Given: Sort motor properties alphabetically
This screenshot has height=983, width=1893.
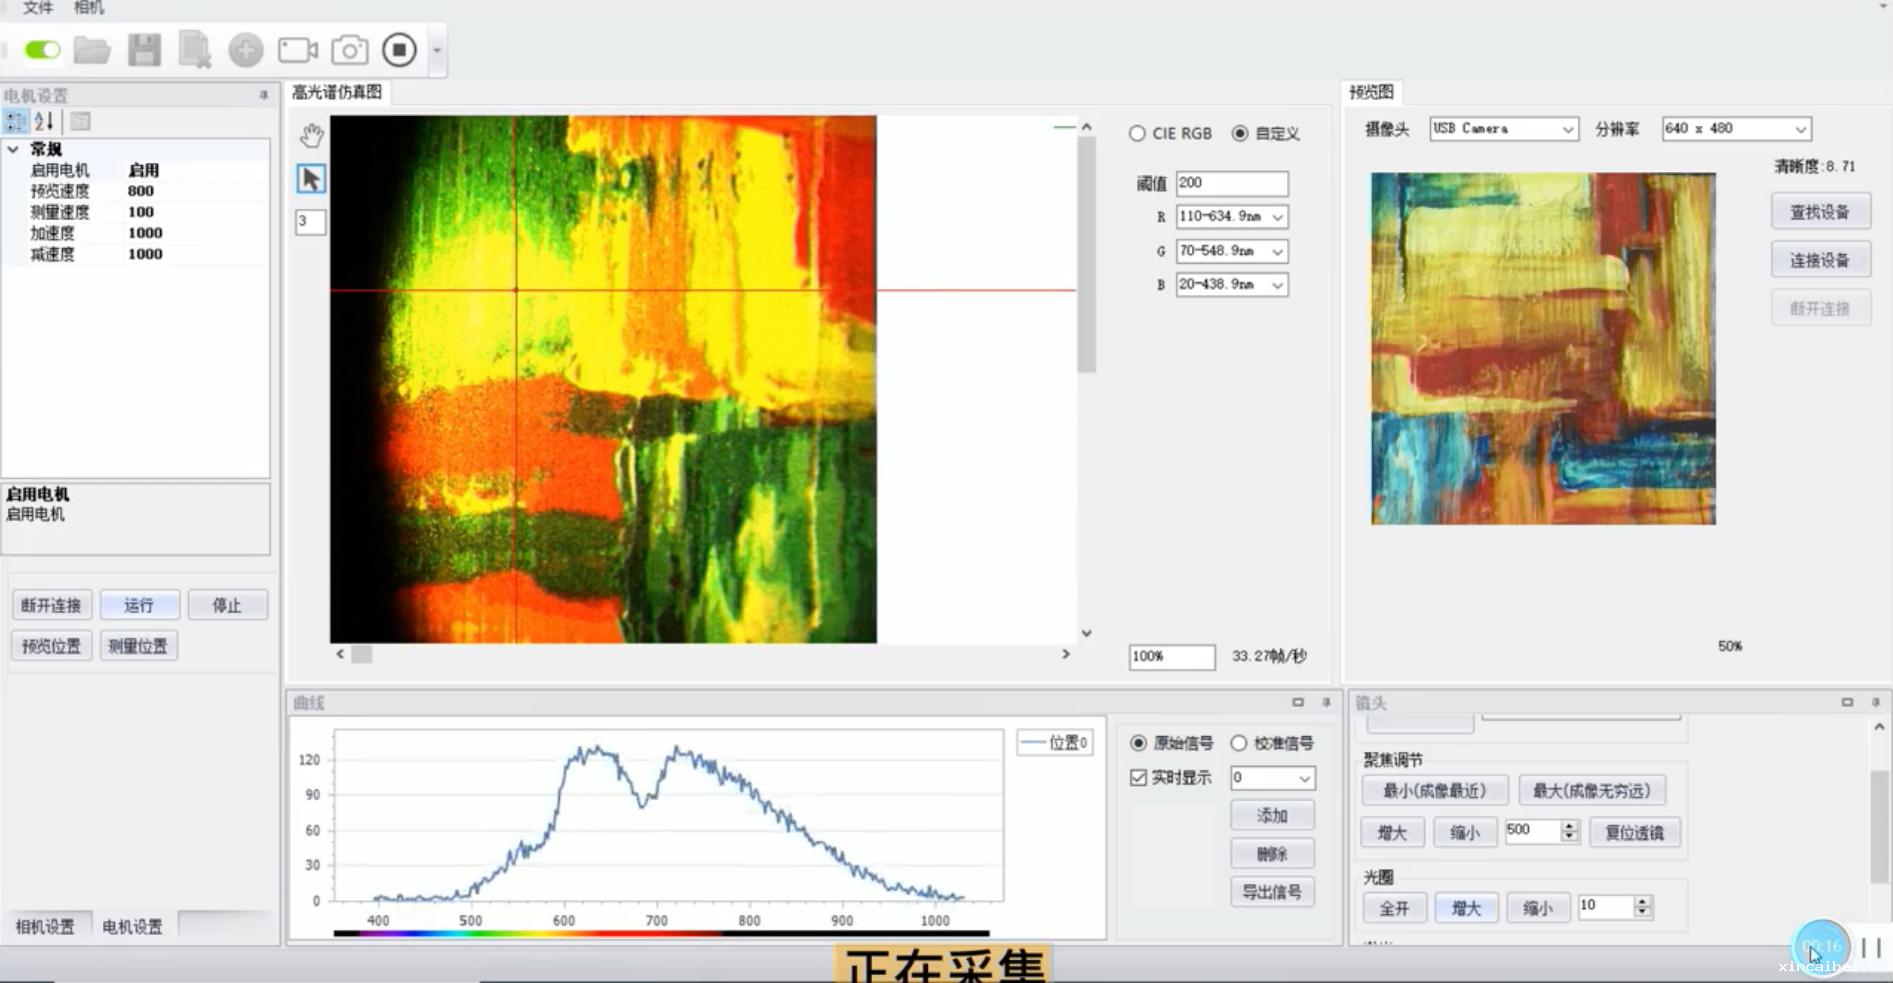Looking at the screenshot, I should tap(44, 121).
